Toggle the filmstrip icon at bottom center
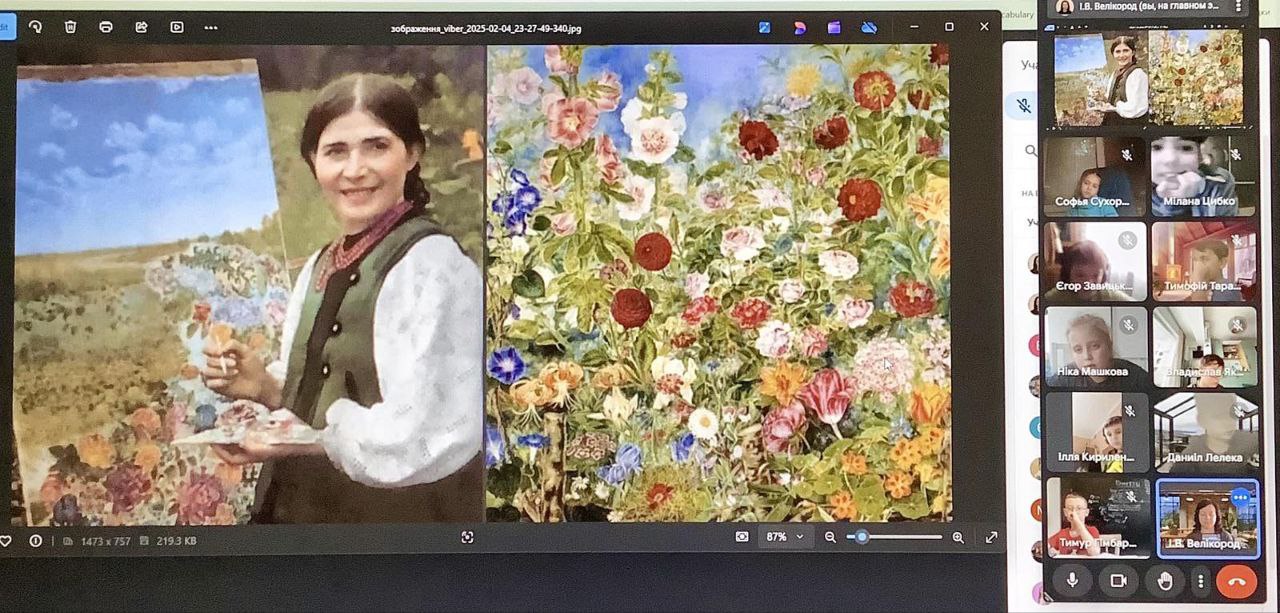The width and height of the screenshot is (1280, 613). point(467,538)
